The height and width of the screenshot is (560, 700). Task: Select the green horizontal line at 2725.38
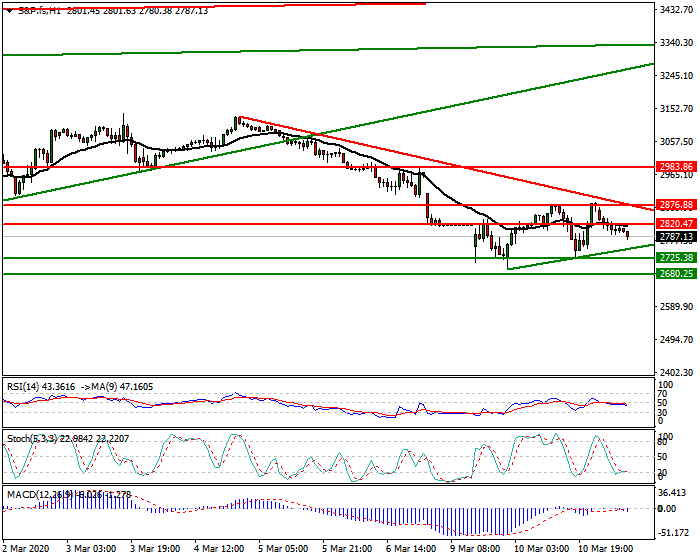point(328,258)
